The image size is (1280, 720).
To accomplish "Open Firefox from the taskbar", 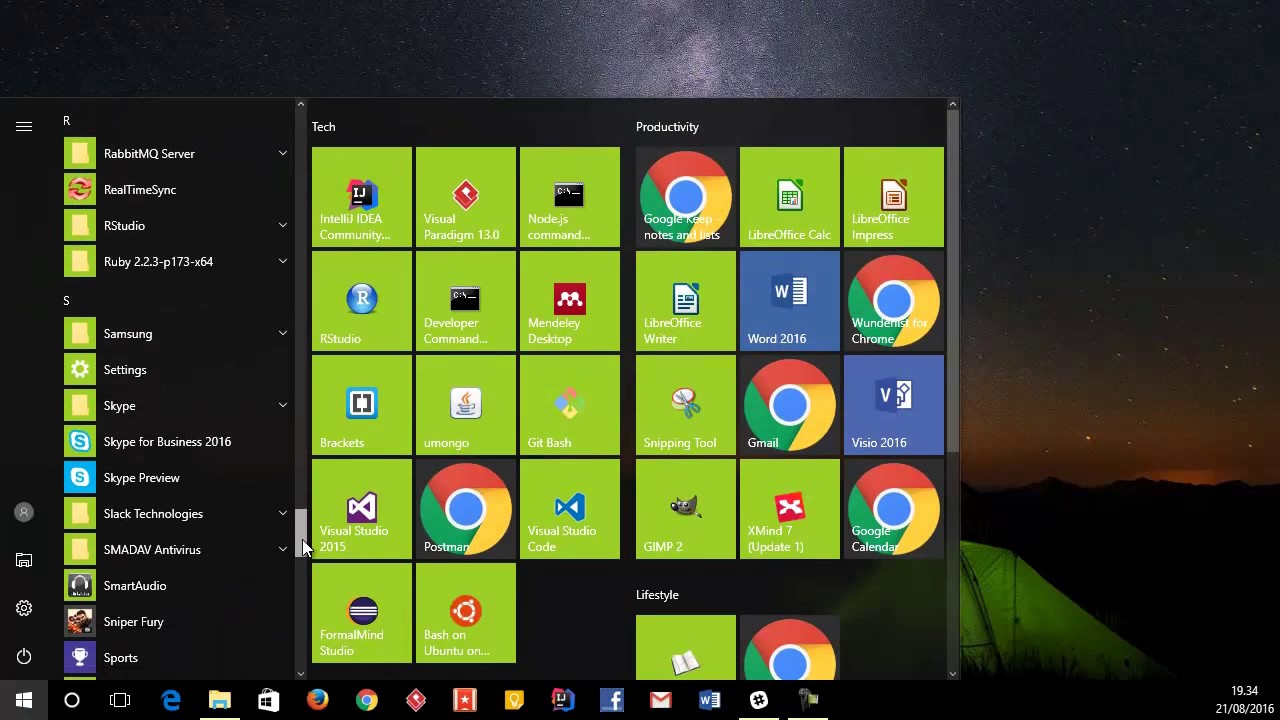I will click(318, 700).
